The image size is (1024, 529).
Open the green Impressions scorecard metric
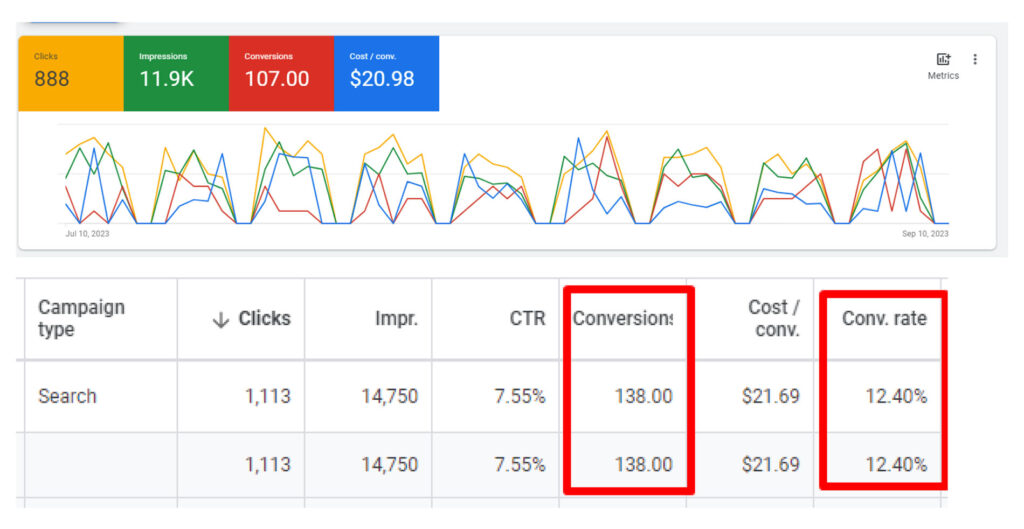point(175,73)
